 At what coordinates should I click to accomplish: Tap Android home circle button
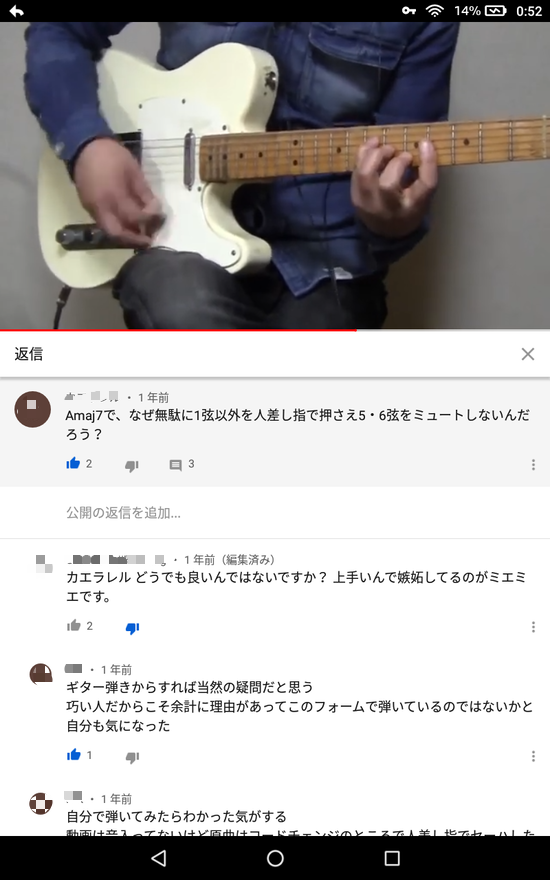[x=275, y=858]
